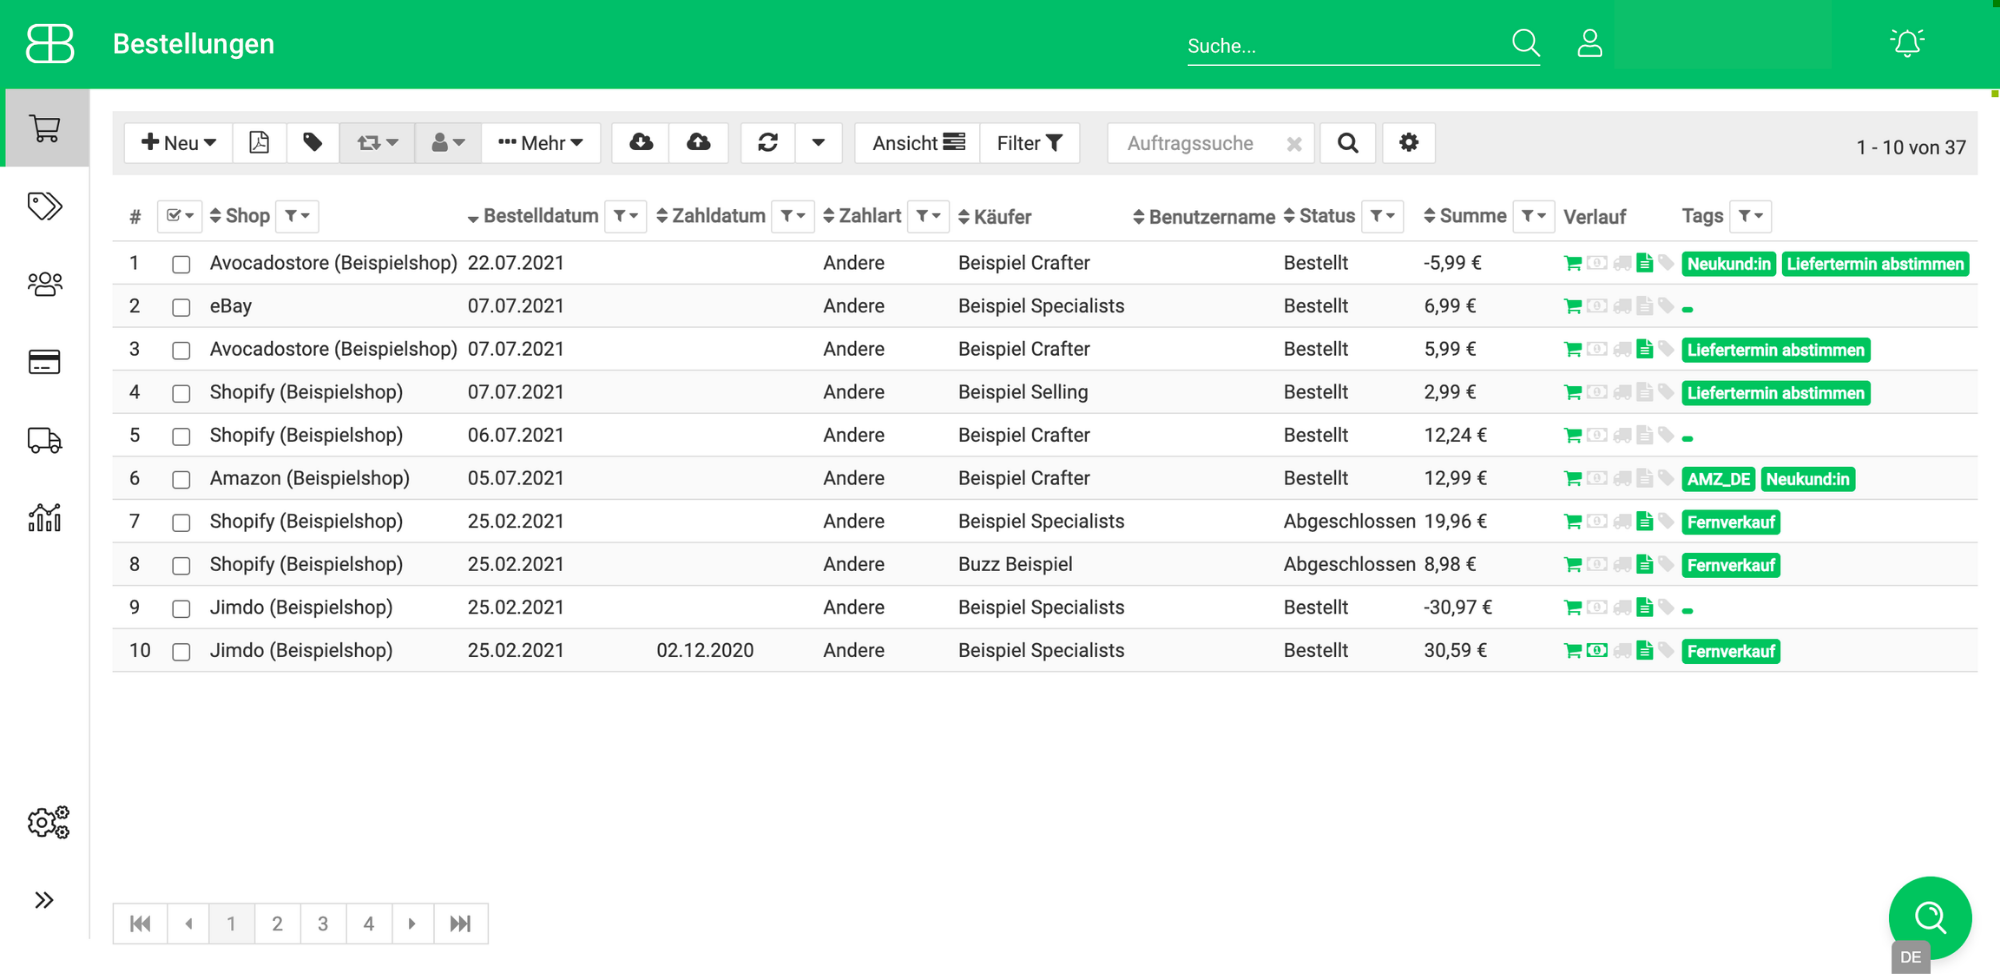Click the tag toolbar button
Viewport: 2000px width, 974px height.
pyautogui.click(x=313, y=143)
